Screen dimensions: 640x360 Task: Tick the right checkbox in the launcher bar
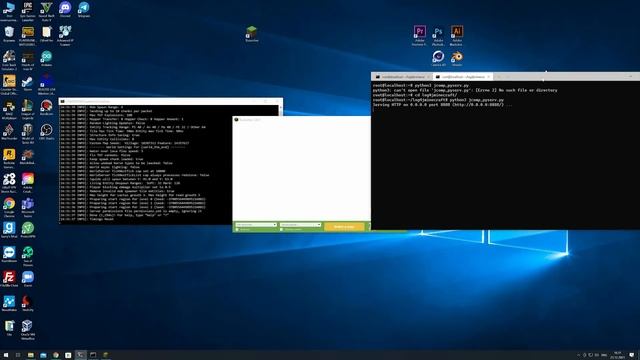coord(282,229)
